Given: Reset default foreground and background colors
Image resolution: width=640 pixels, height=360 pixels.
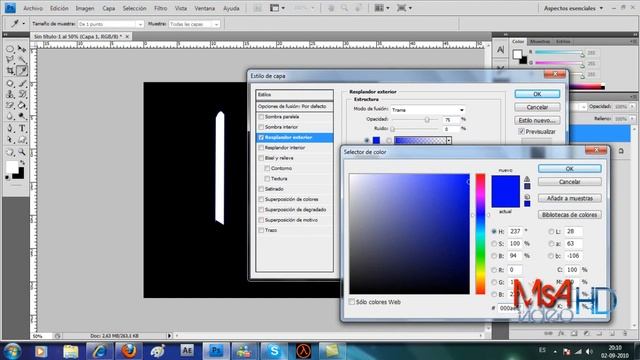Looking at the screenshot, I should point(7,178).
